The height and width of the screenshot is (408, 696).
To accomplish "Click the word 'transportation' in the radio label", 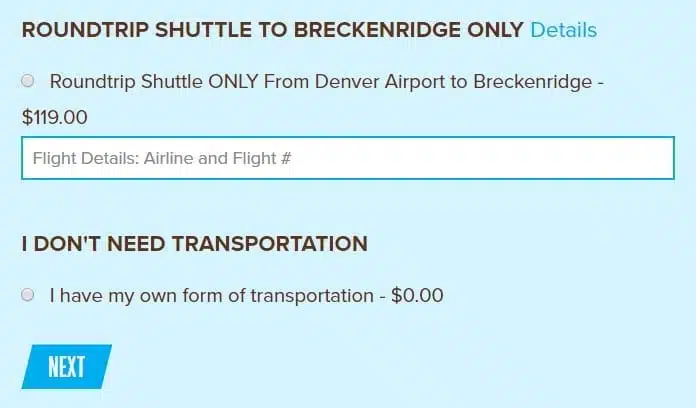I will point(310,295).
